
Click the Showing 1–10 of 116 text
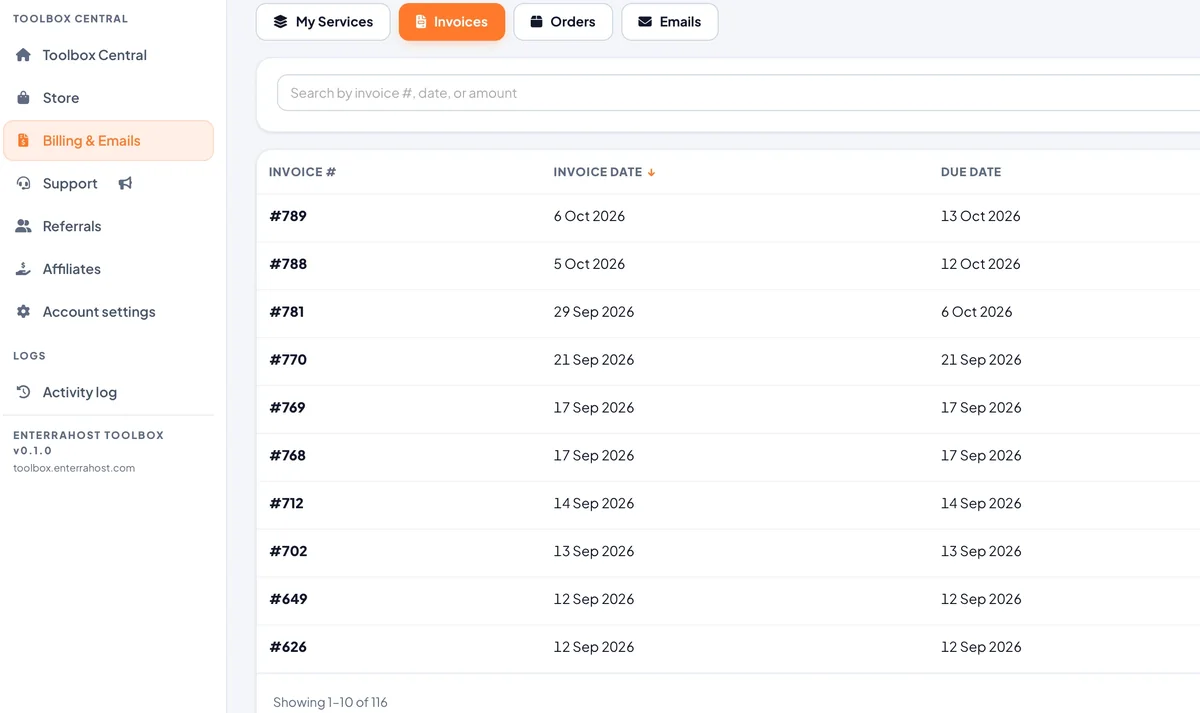pos(330,702)
